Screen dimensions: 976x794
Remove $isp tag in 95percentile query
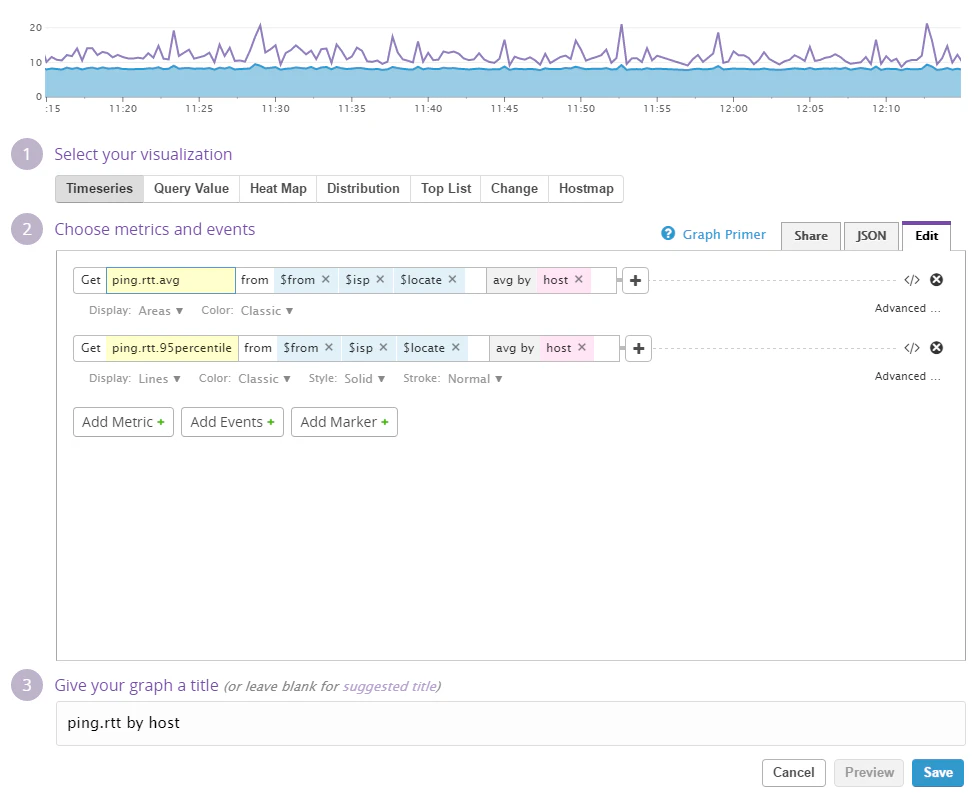(383, 347)
